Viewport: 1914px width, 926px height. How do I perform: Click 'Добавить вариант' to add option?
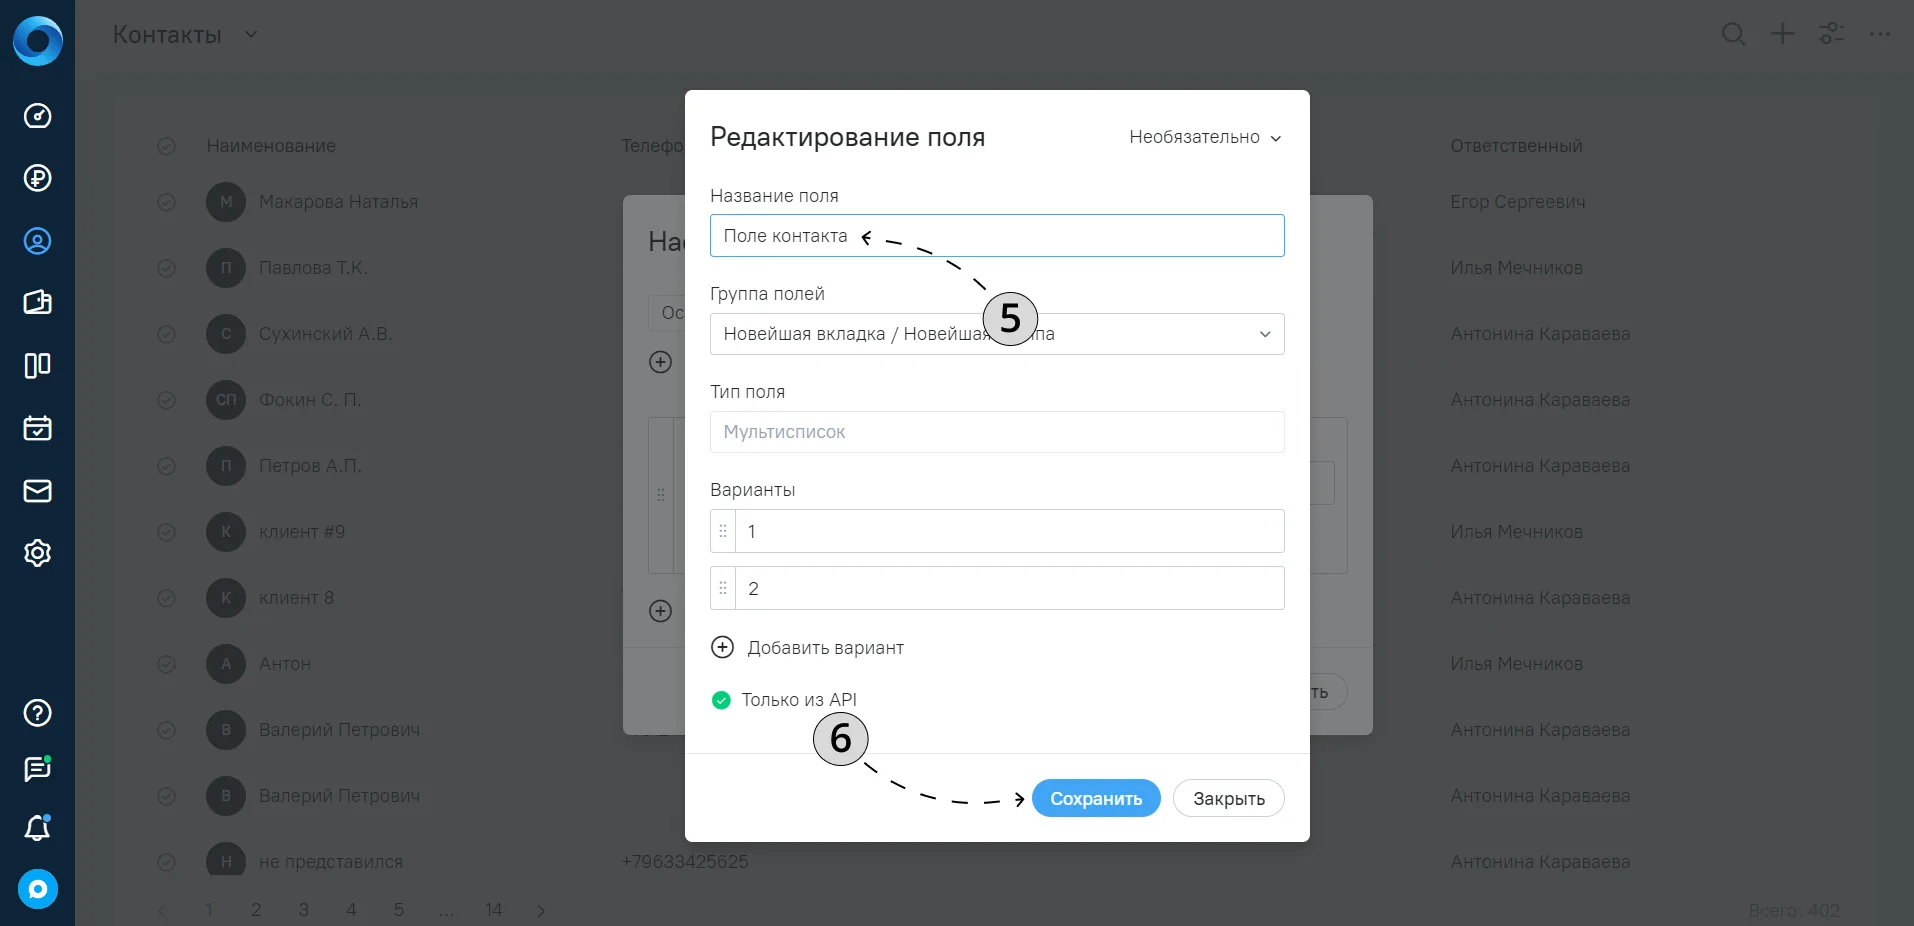click(807, 648)
